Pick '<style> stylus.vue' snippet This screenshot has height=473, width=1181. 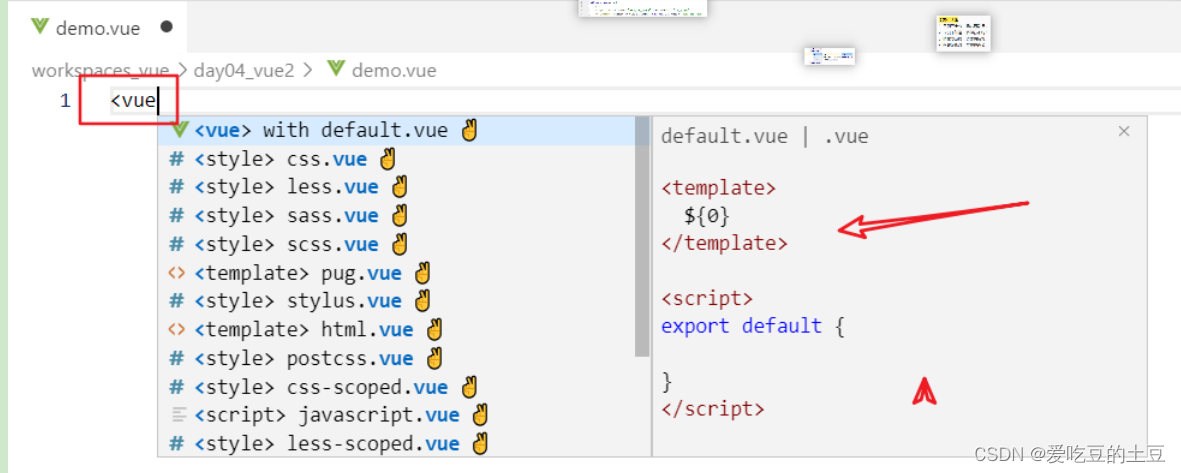click(297, 301)
